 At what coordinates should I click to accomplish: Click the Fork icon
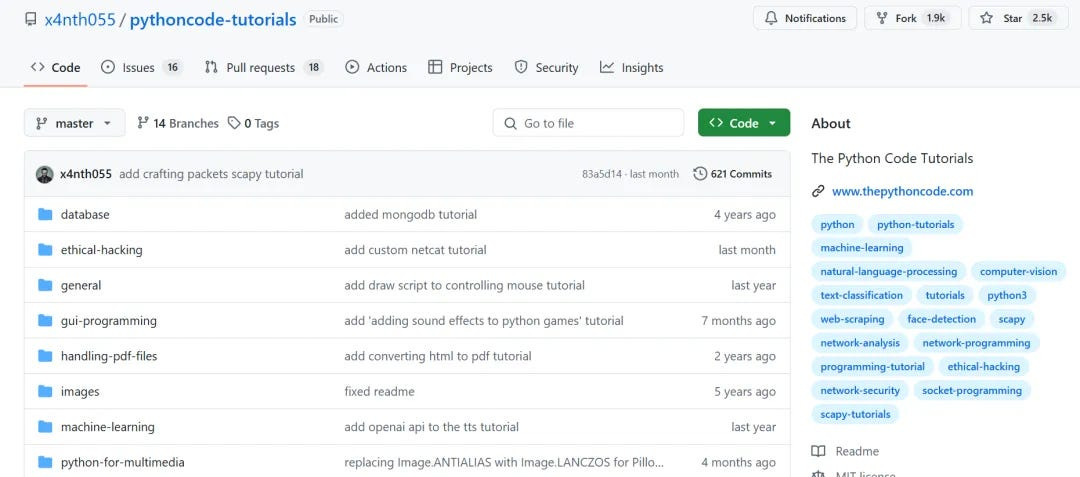[882, 19]
